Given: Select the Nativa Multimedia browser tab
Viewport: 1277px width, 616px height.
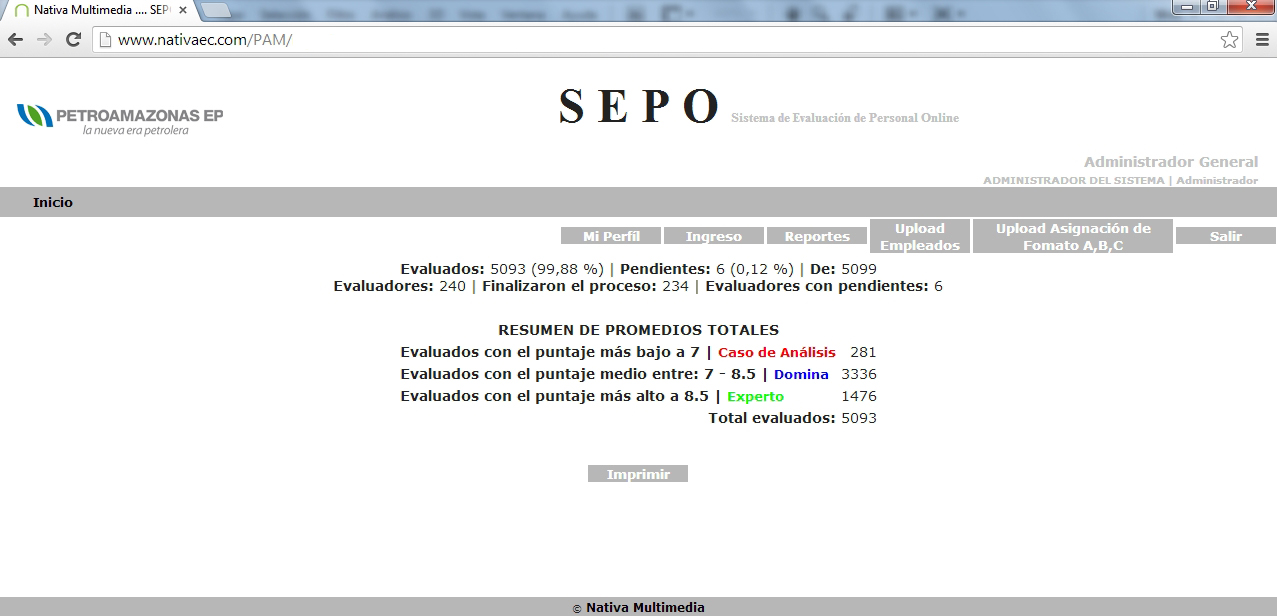Looking at the screenshot, I should point(95,10).
